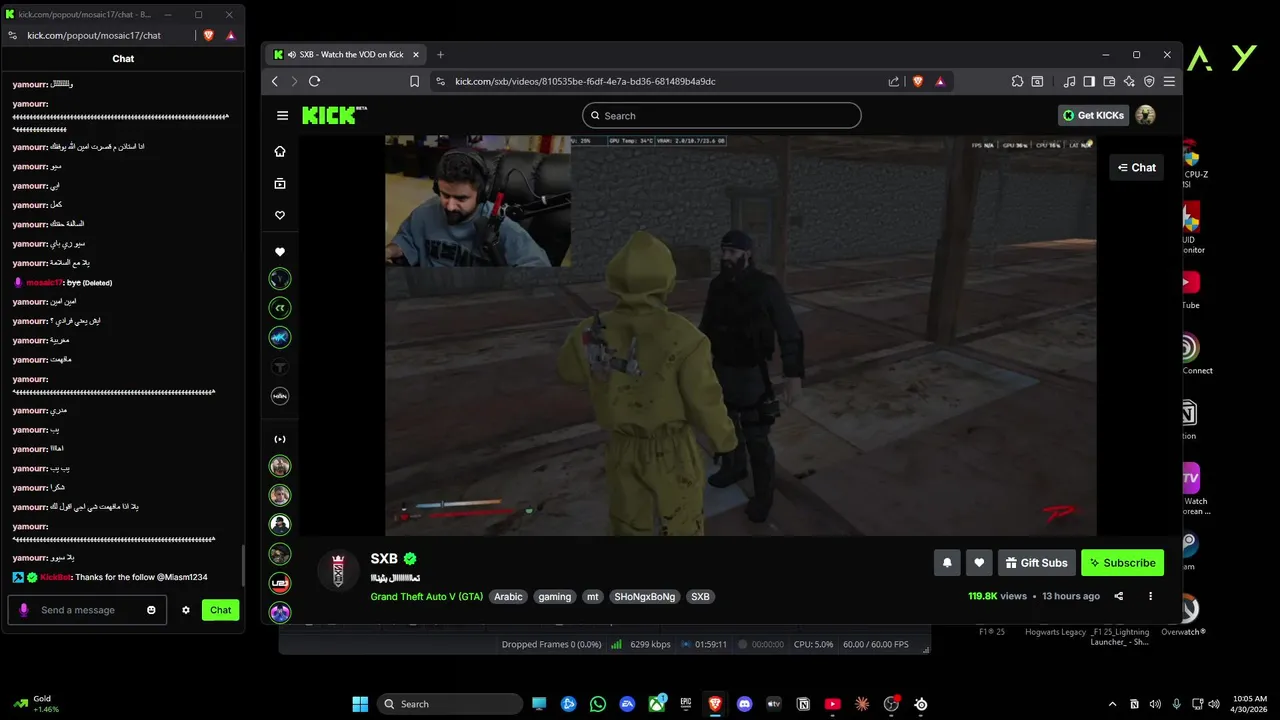This screenshot has width=1280, height=720.
Task: Click the Kick identity badge in message box
Action: [24, 610]
